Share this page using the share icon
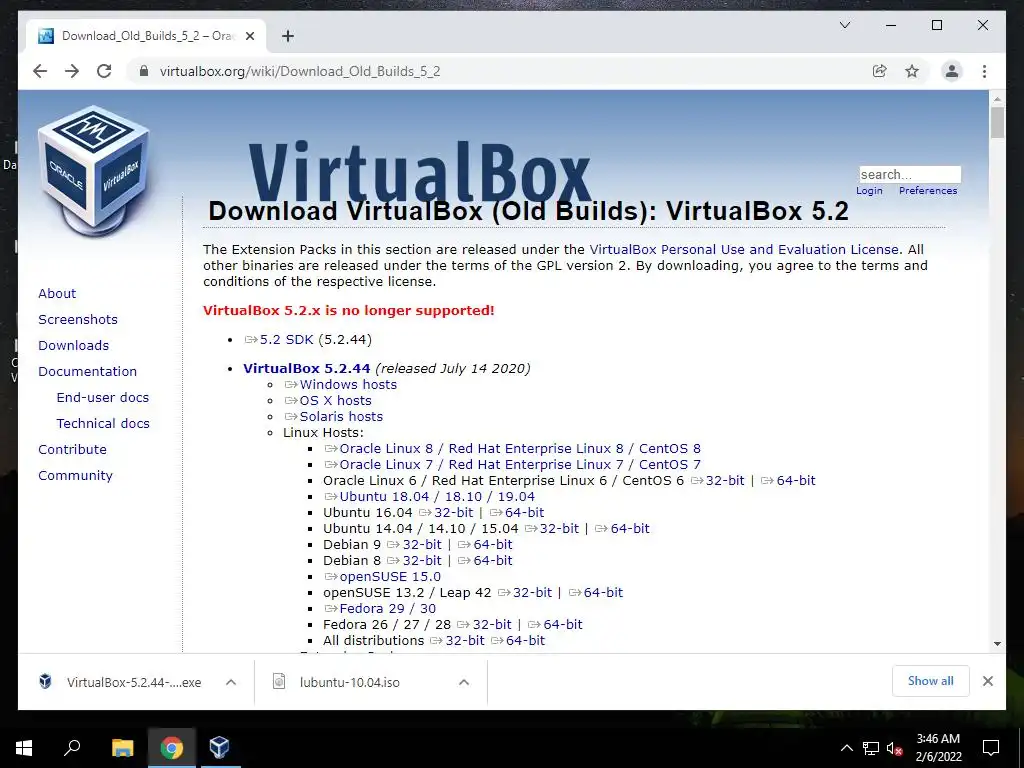Screen dimensions: 1024x768 (x=880, y=71)
